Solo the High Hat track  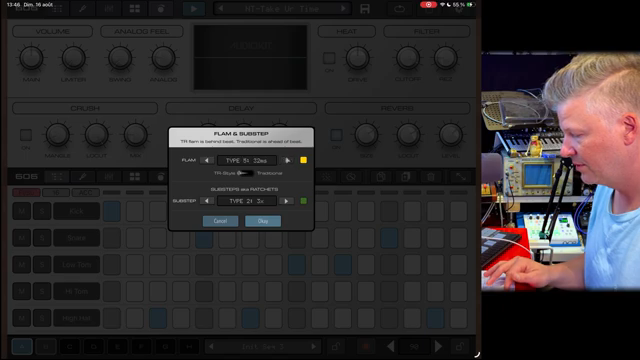point(42,318)
